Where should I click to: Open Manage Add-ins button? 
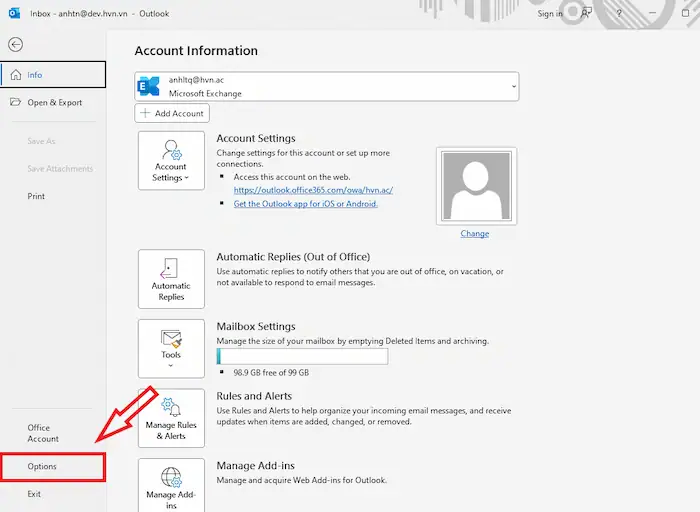pos(171,486)
